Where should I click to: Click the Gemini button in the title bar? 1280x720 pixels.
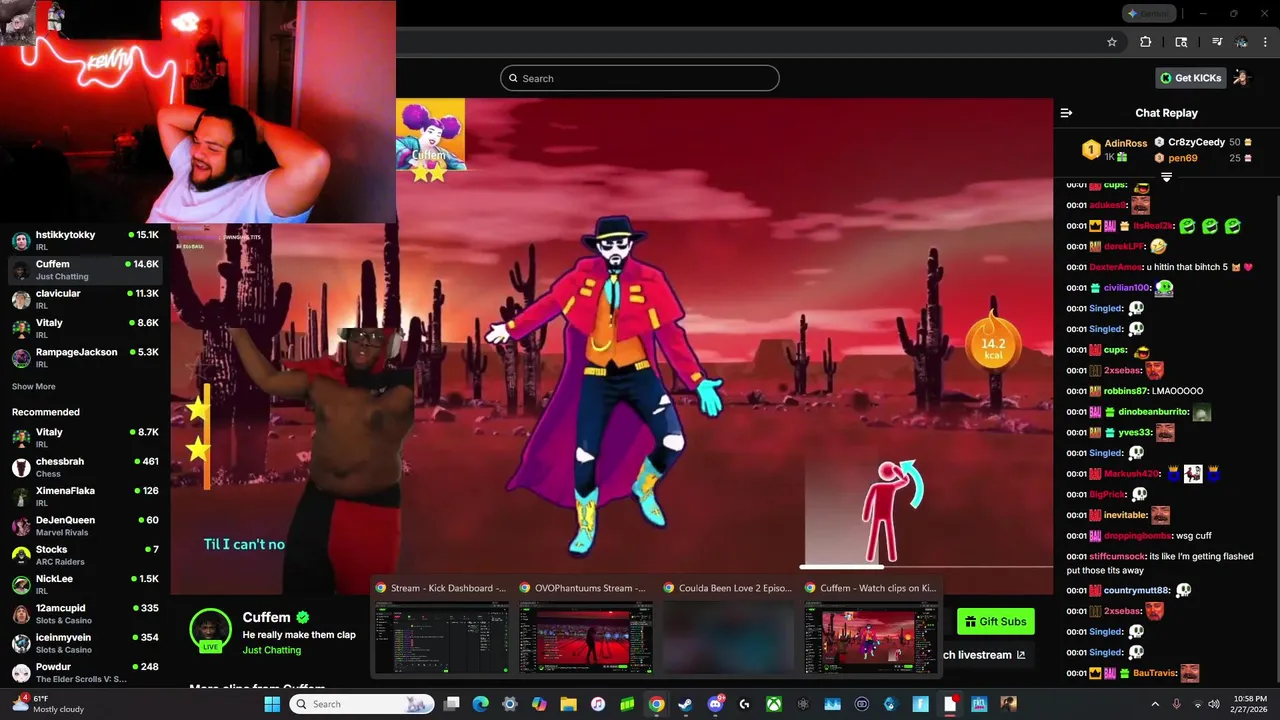point(1149,13)
